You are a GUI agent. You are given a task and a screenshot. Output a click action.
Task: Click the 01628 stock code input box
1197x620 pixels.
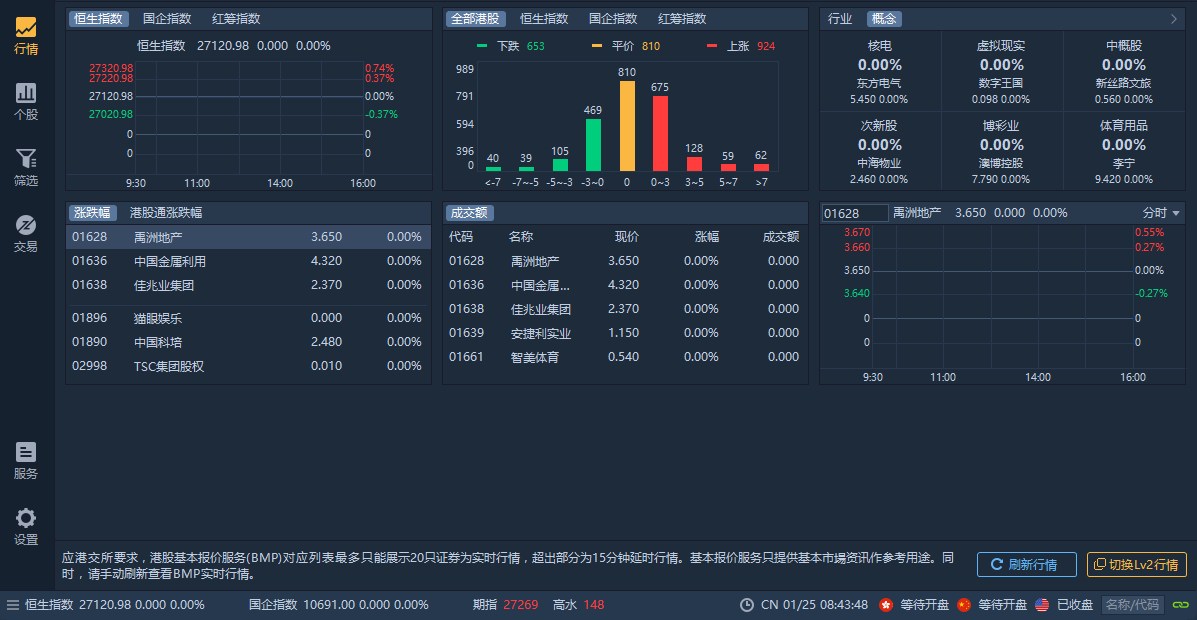855,213
